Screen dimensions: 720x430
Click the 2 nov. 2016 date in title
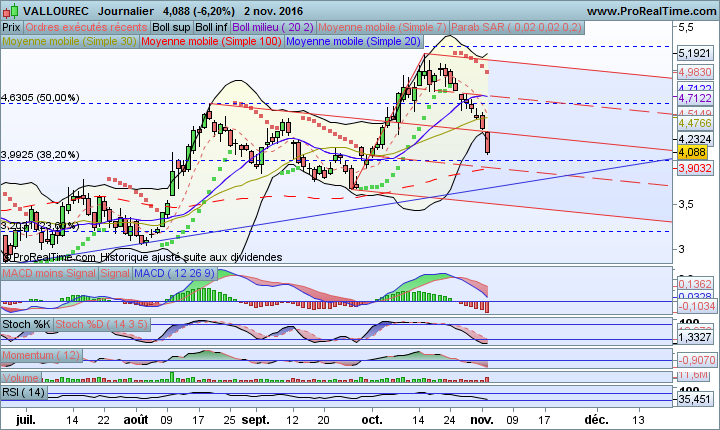(274, 11)
